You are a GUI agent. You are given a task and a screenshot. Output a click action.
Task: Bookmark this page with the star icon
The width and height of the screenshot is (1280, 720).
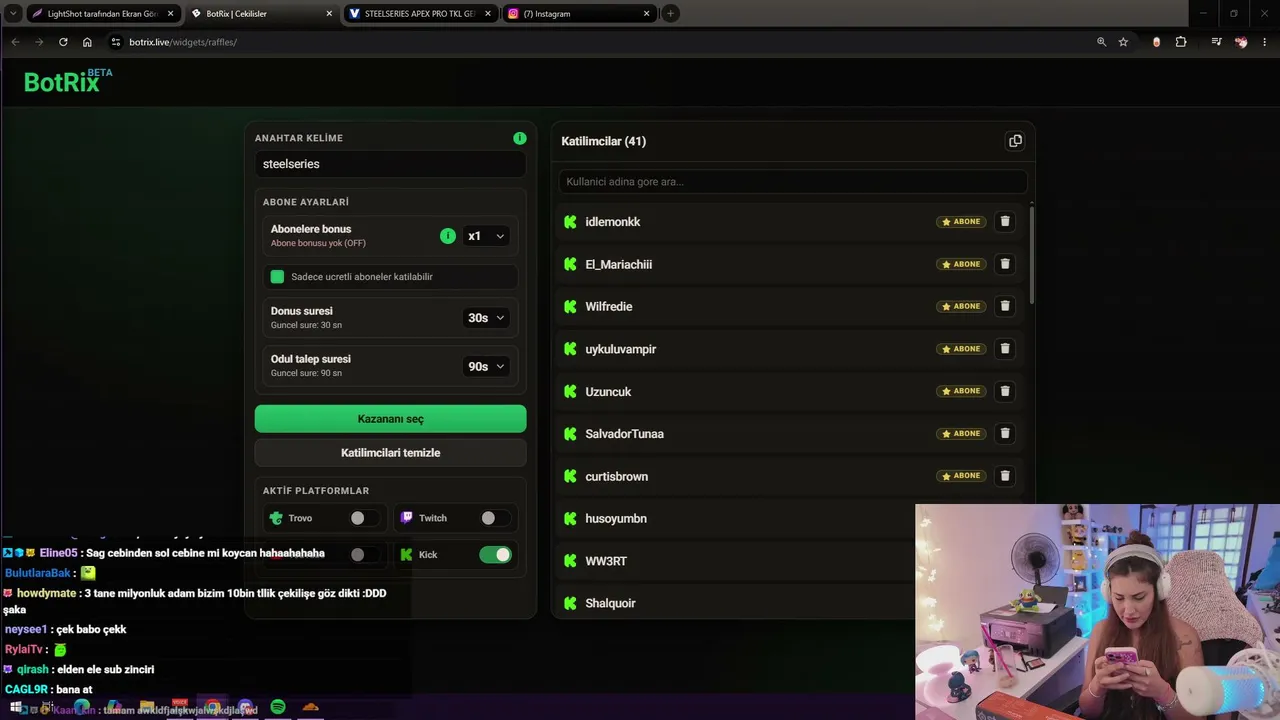tap(1123, 42)
